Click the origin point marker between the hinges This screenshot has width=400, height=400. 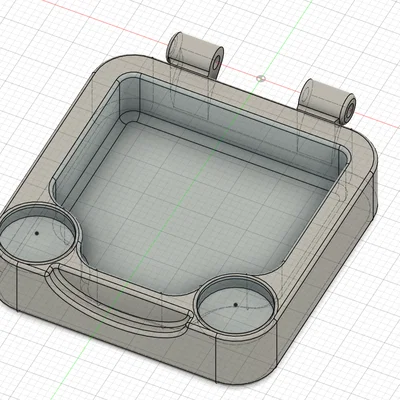pyautogui.click(x=261, y=79)
